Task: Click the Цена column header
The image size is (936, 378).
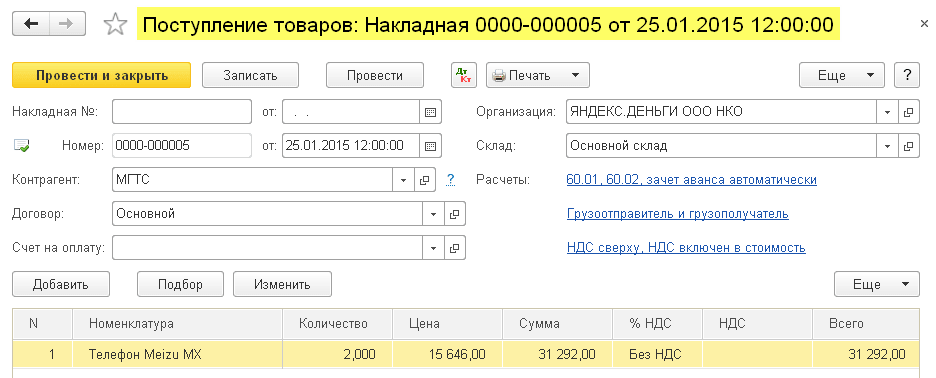Action: click(448, 324)
